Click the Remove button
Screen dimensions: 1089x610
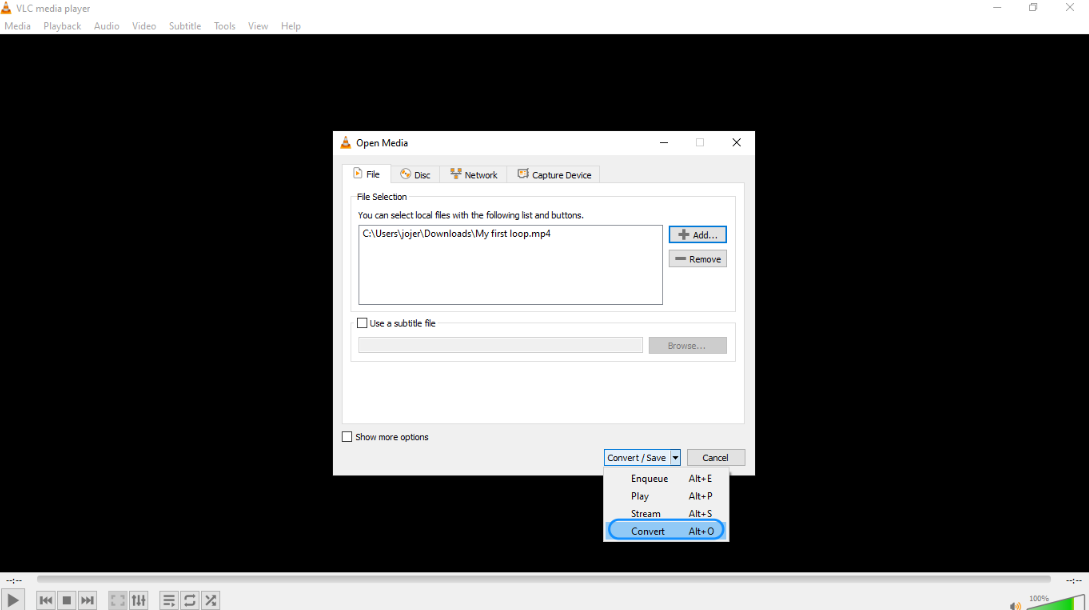pyautogui.click(x=697, y=259)
